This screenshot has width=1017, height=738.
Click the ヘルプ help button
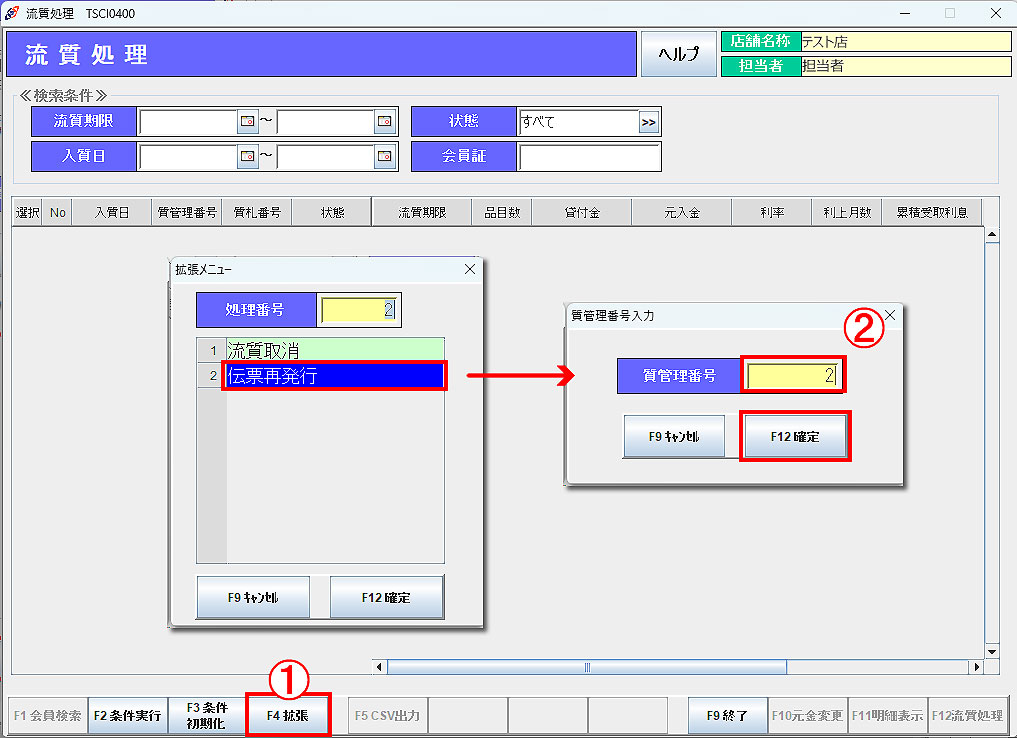(678, 54)
